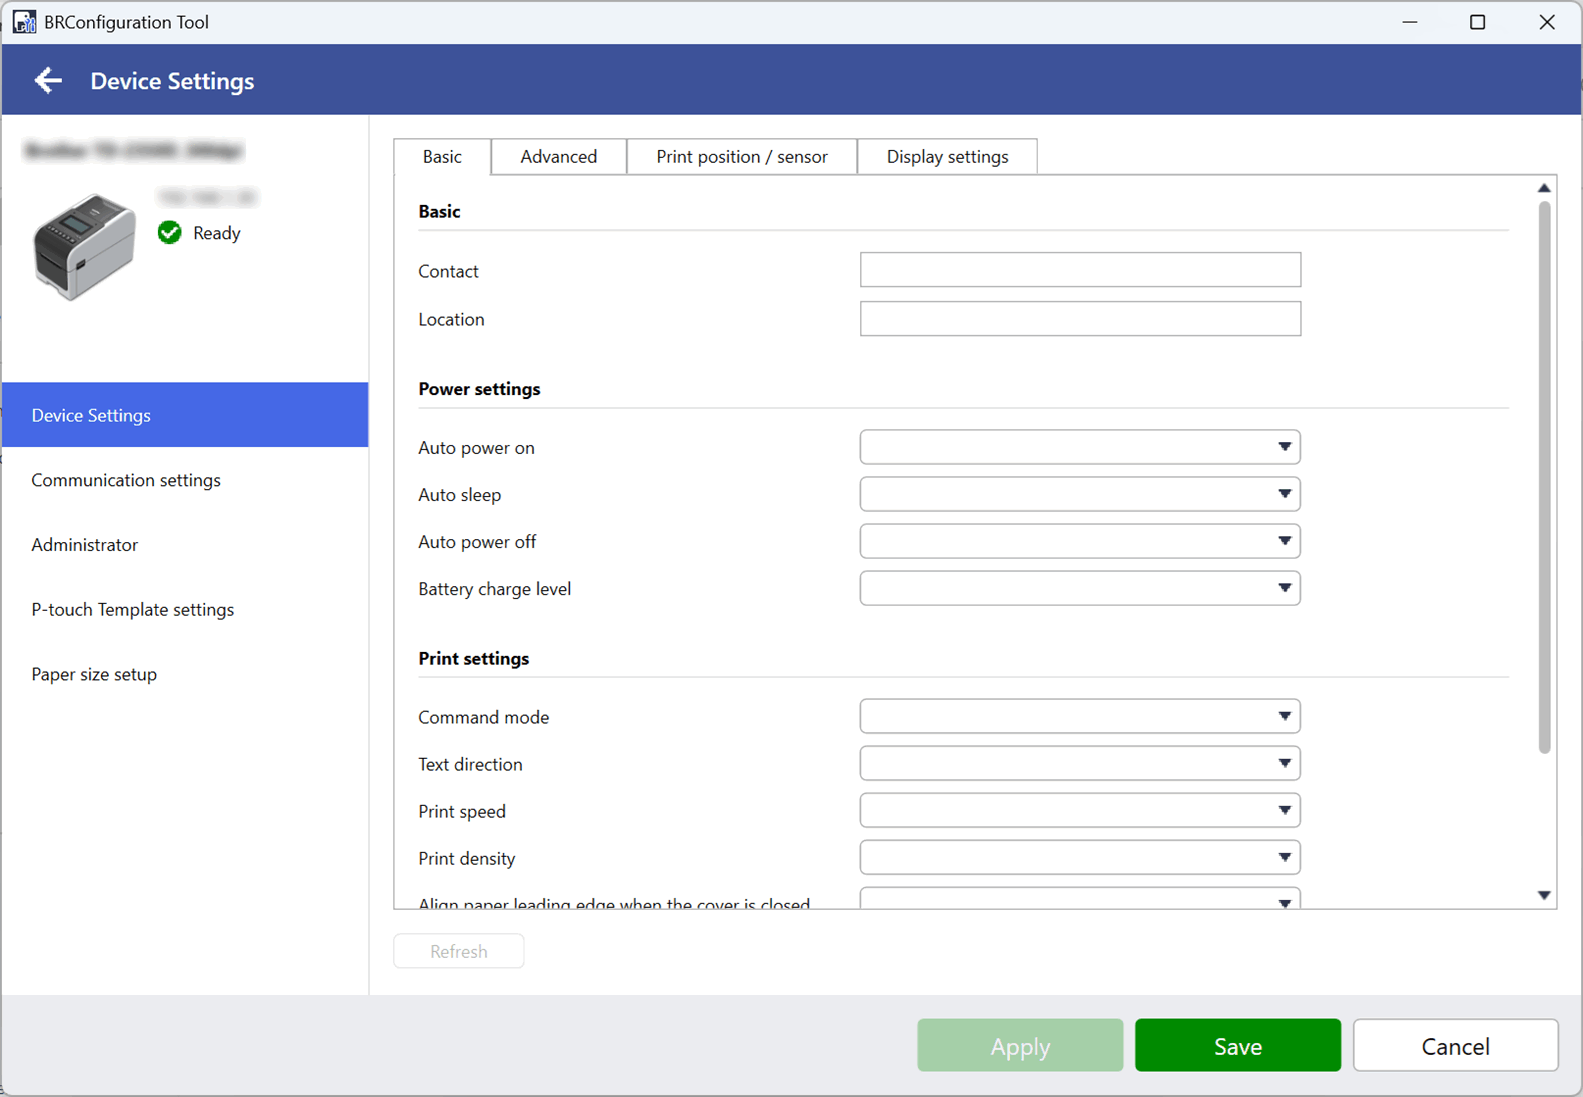
Task: Open the Print position / sensor tab
Action: tap(741, 157)
